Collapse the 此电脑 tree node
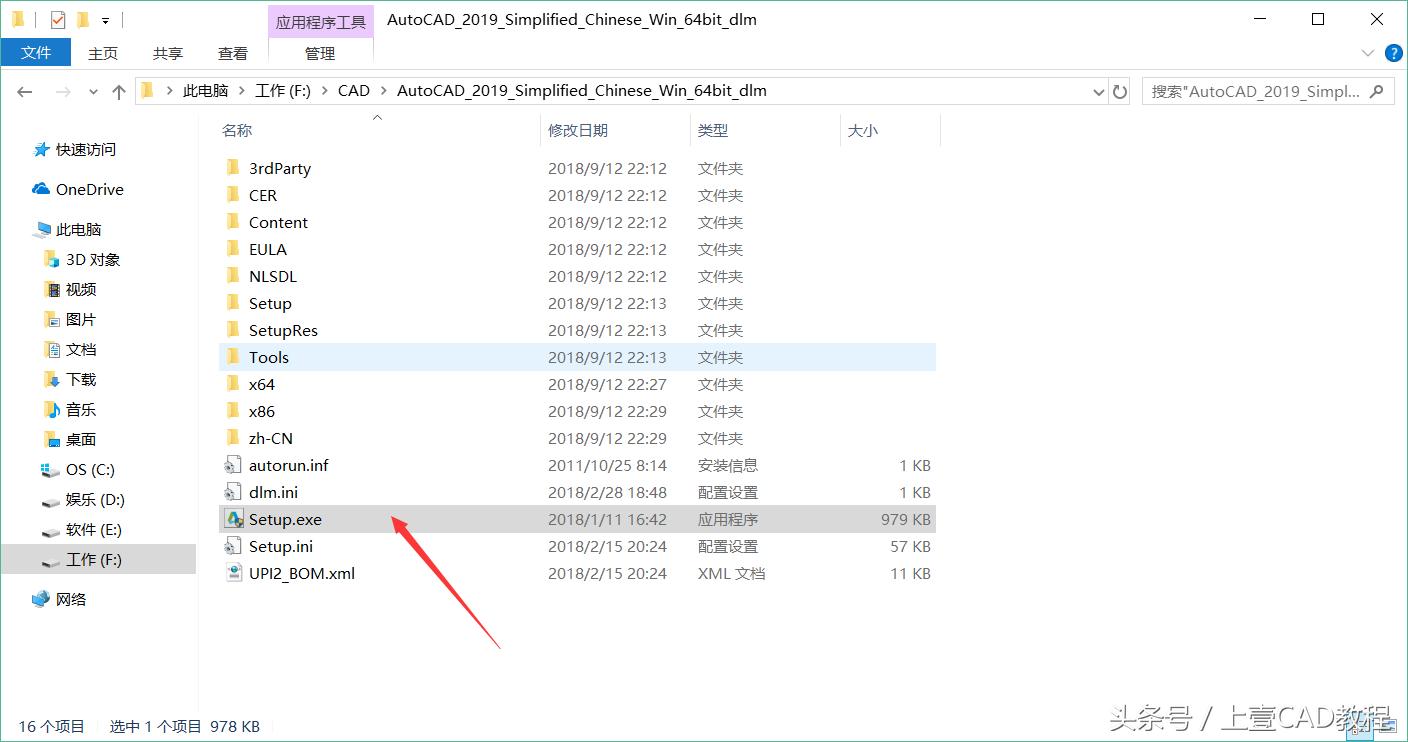 pyautogui.click(x=22, y=229)
